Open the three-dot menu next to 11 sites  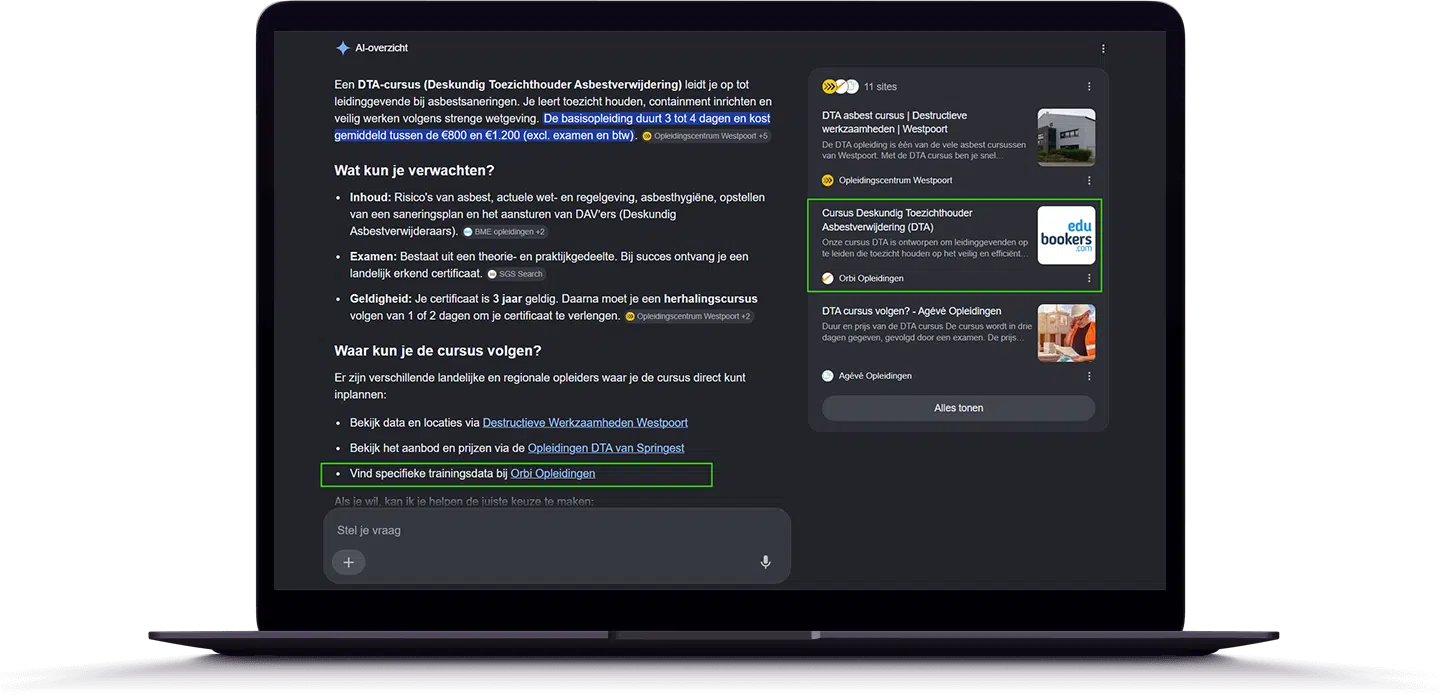1089,87
